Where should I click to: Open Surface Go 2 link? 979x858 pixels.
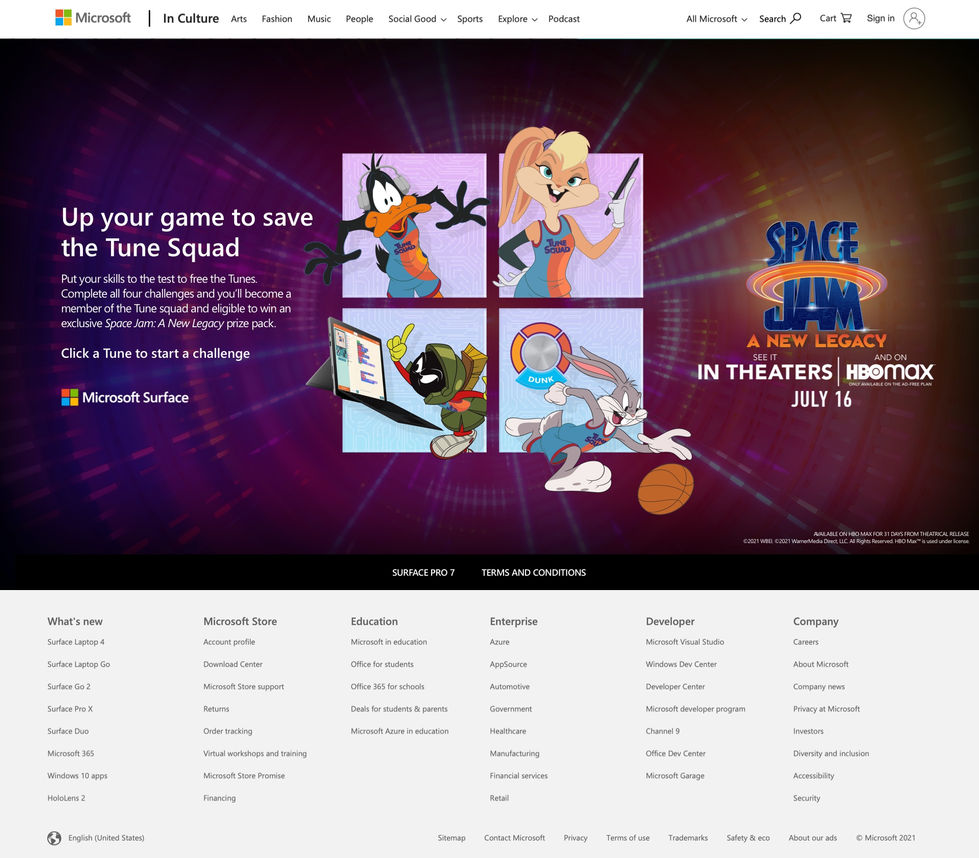69,686
